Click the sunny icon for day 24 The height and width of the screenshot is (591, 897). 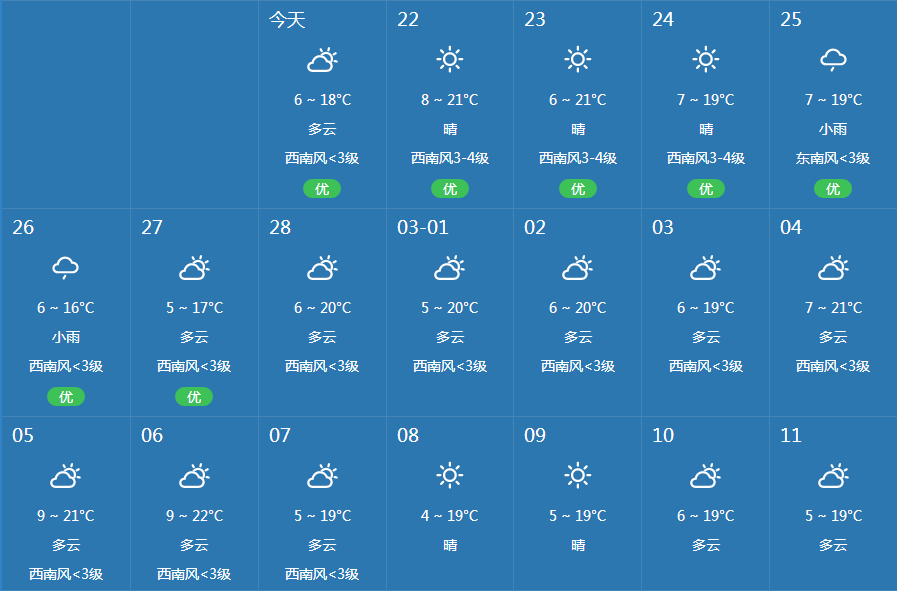[706, 60]
